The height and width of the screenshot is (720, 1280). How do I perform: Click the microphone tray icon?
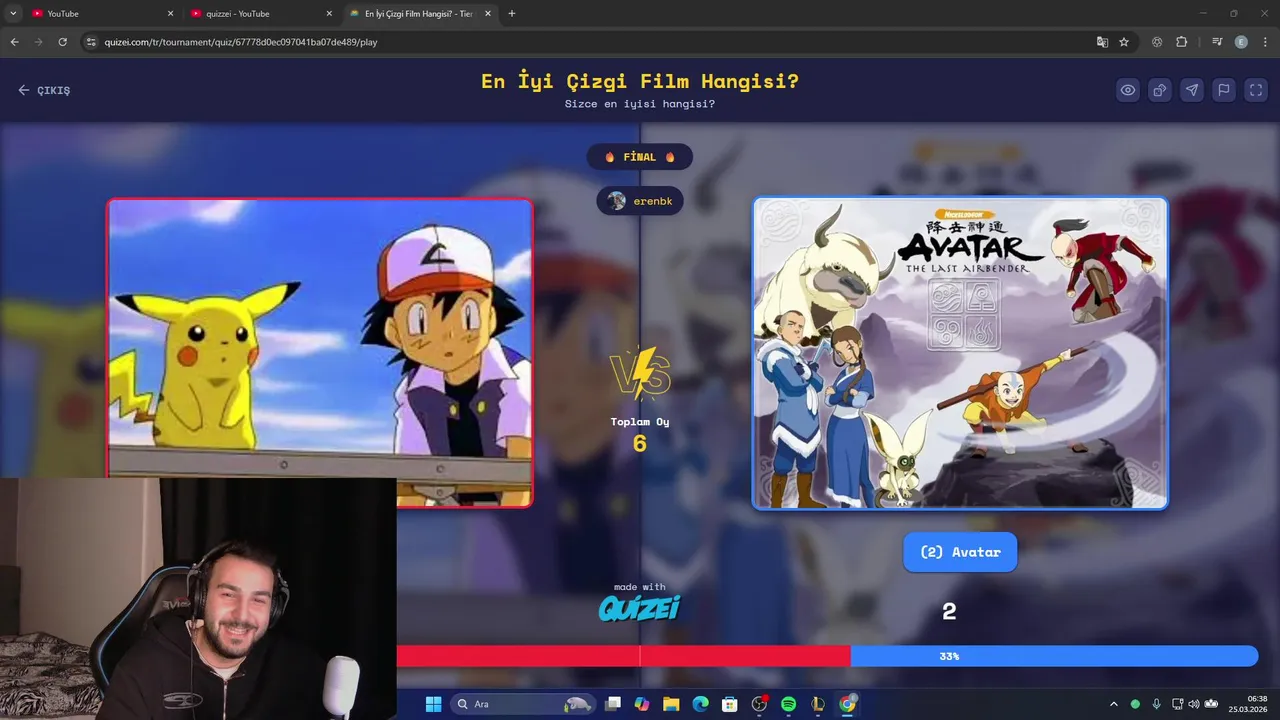1157,704
